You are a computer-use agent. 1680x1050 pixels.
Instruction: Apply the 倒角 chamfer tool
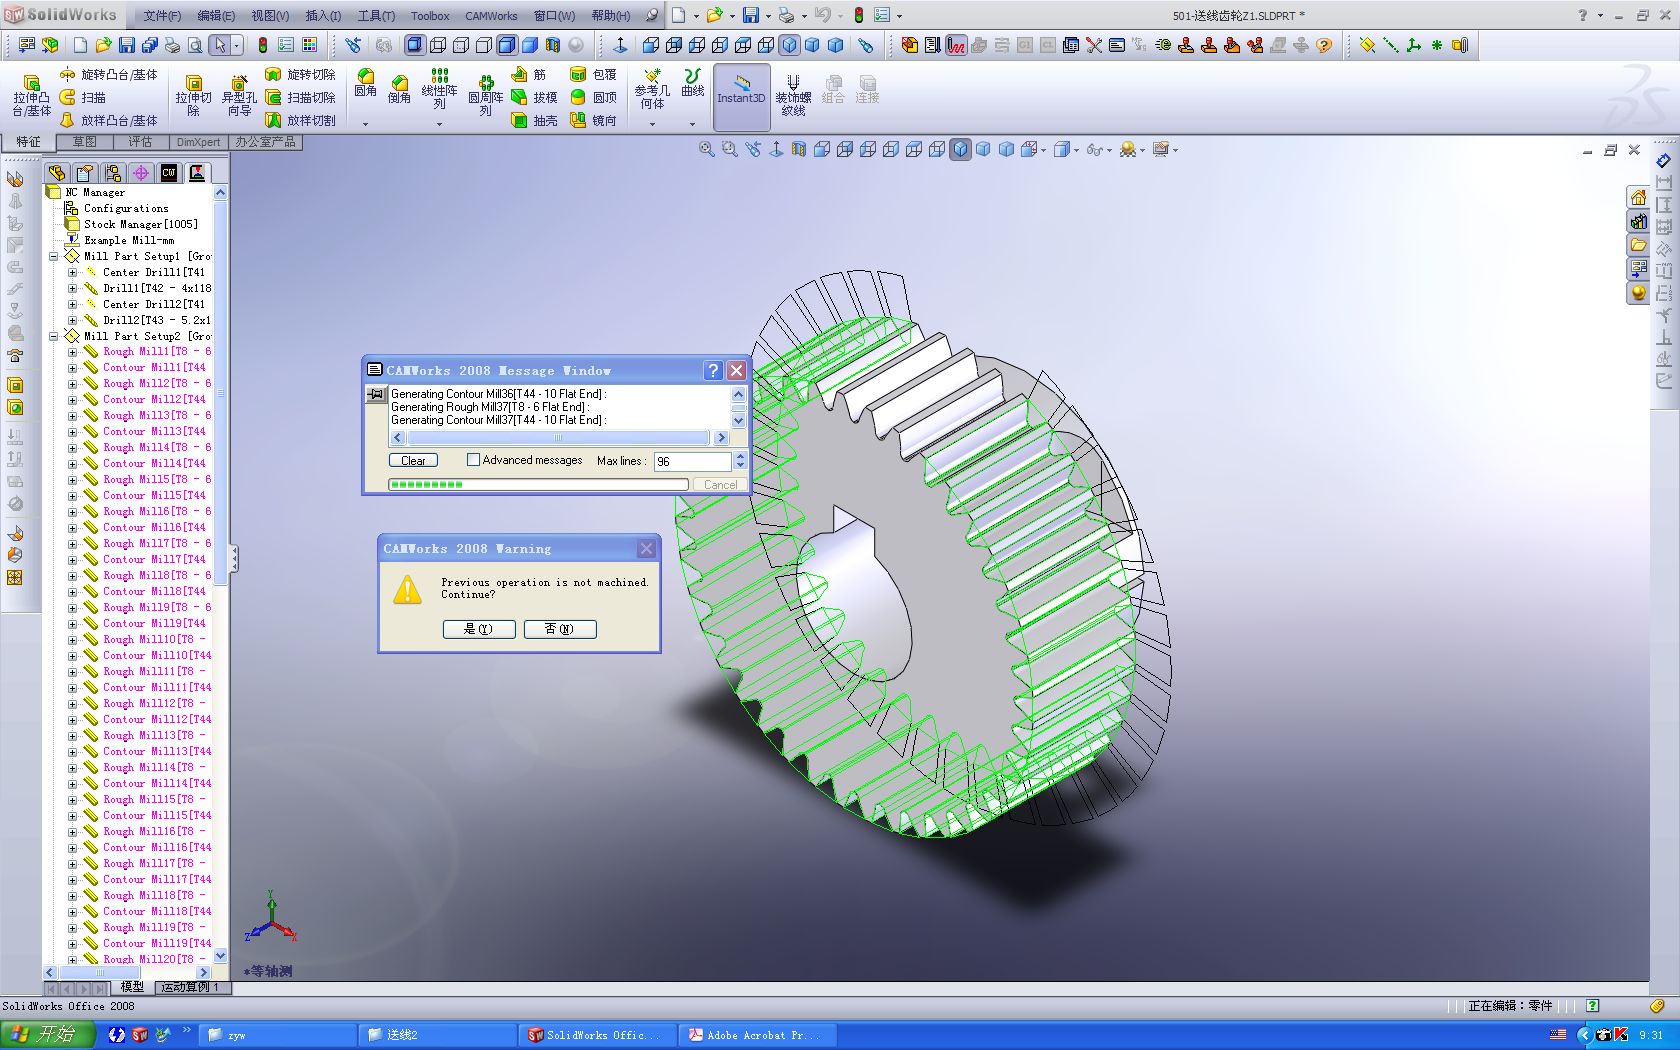tap(399, 88)
